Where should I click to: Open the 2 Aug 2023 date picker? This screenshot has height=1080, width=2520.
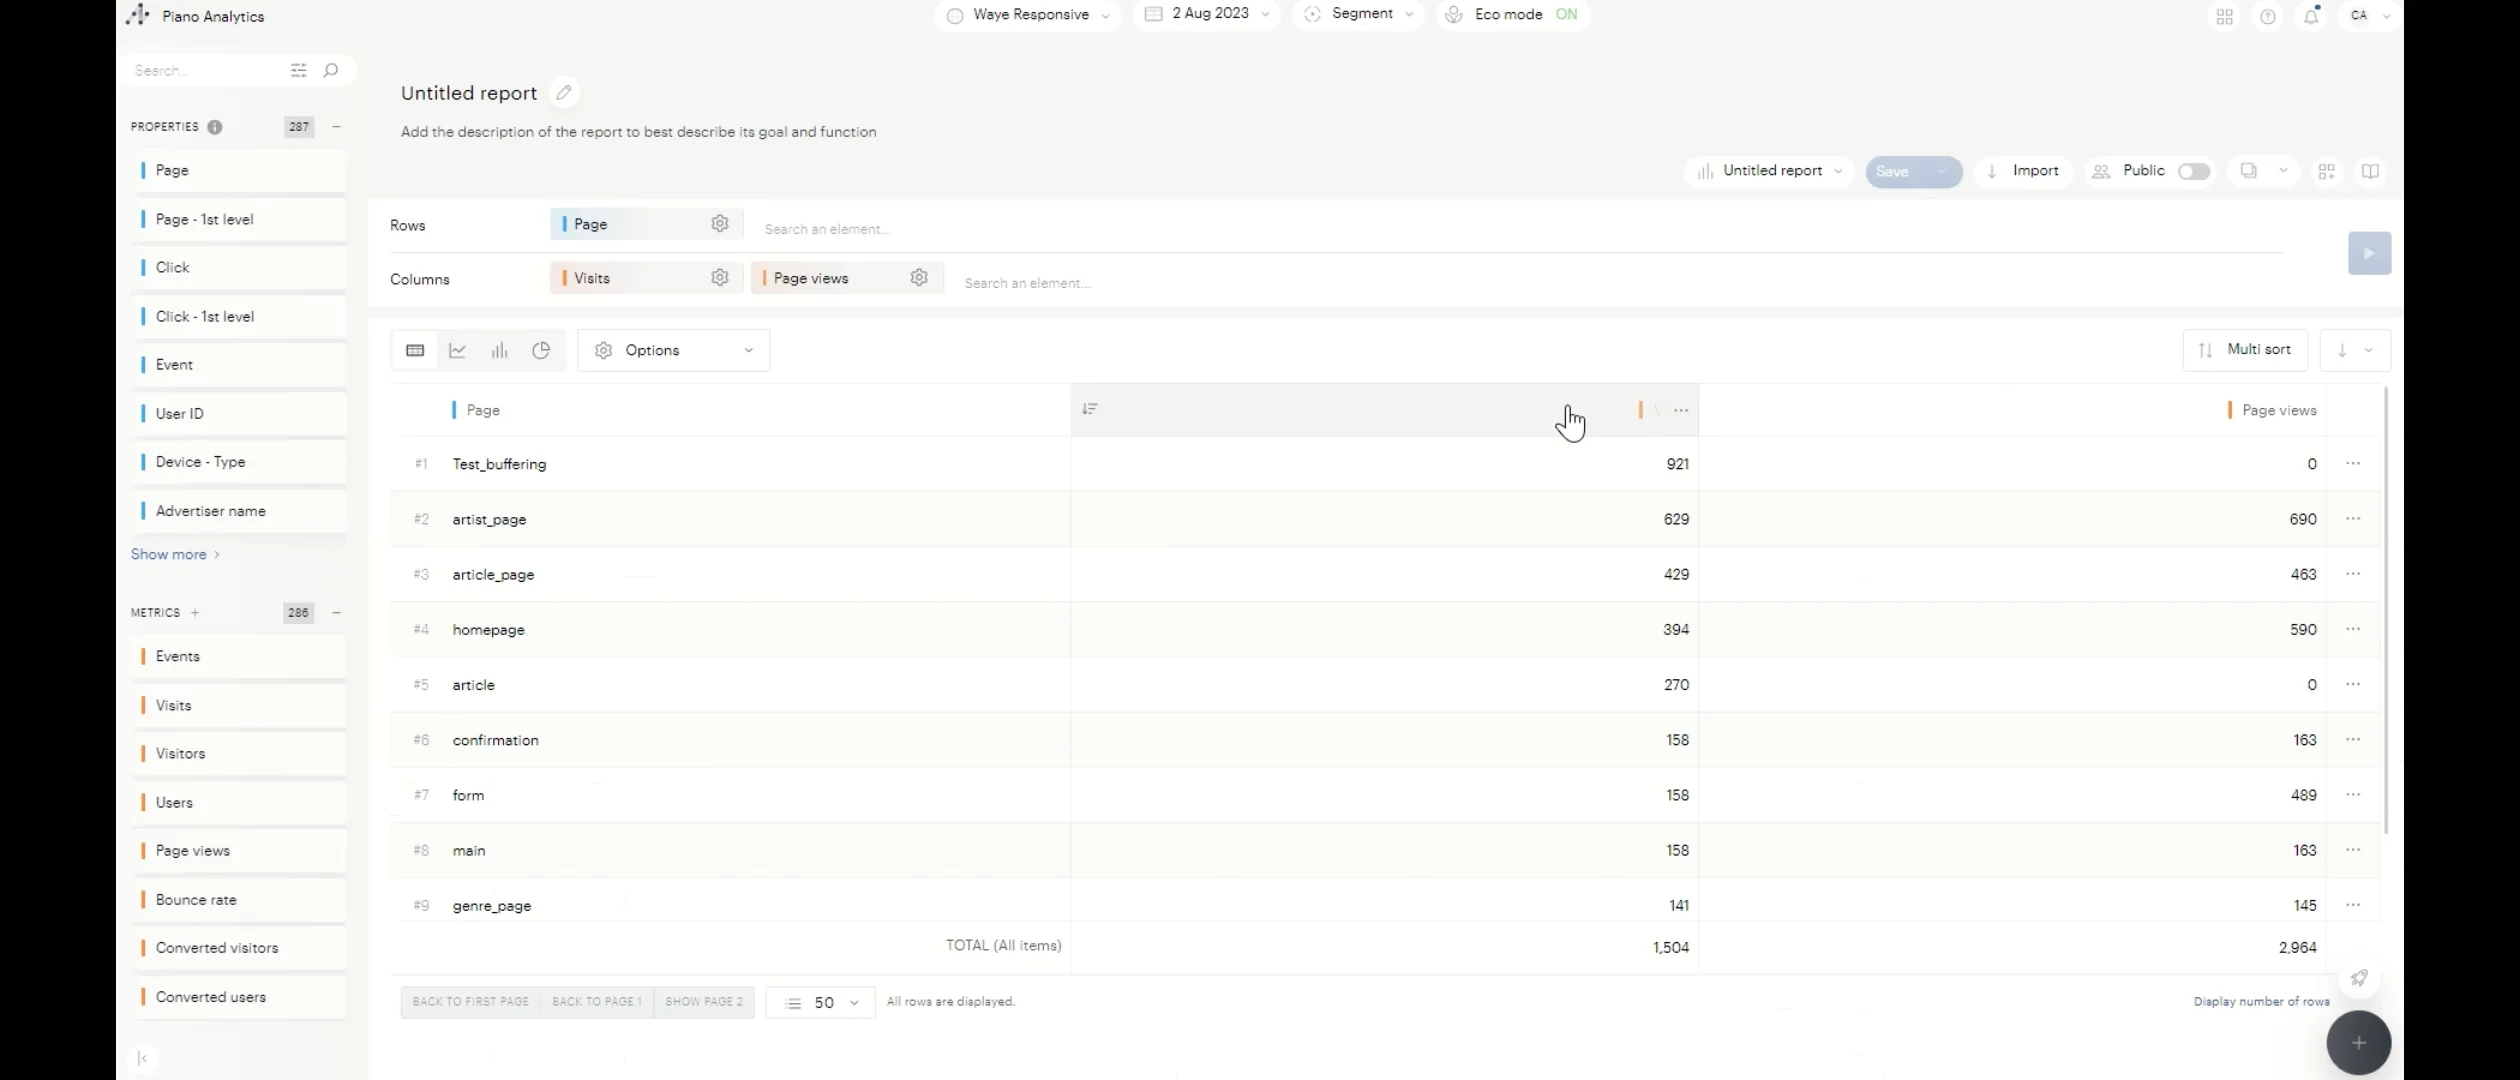[1207, 14]
